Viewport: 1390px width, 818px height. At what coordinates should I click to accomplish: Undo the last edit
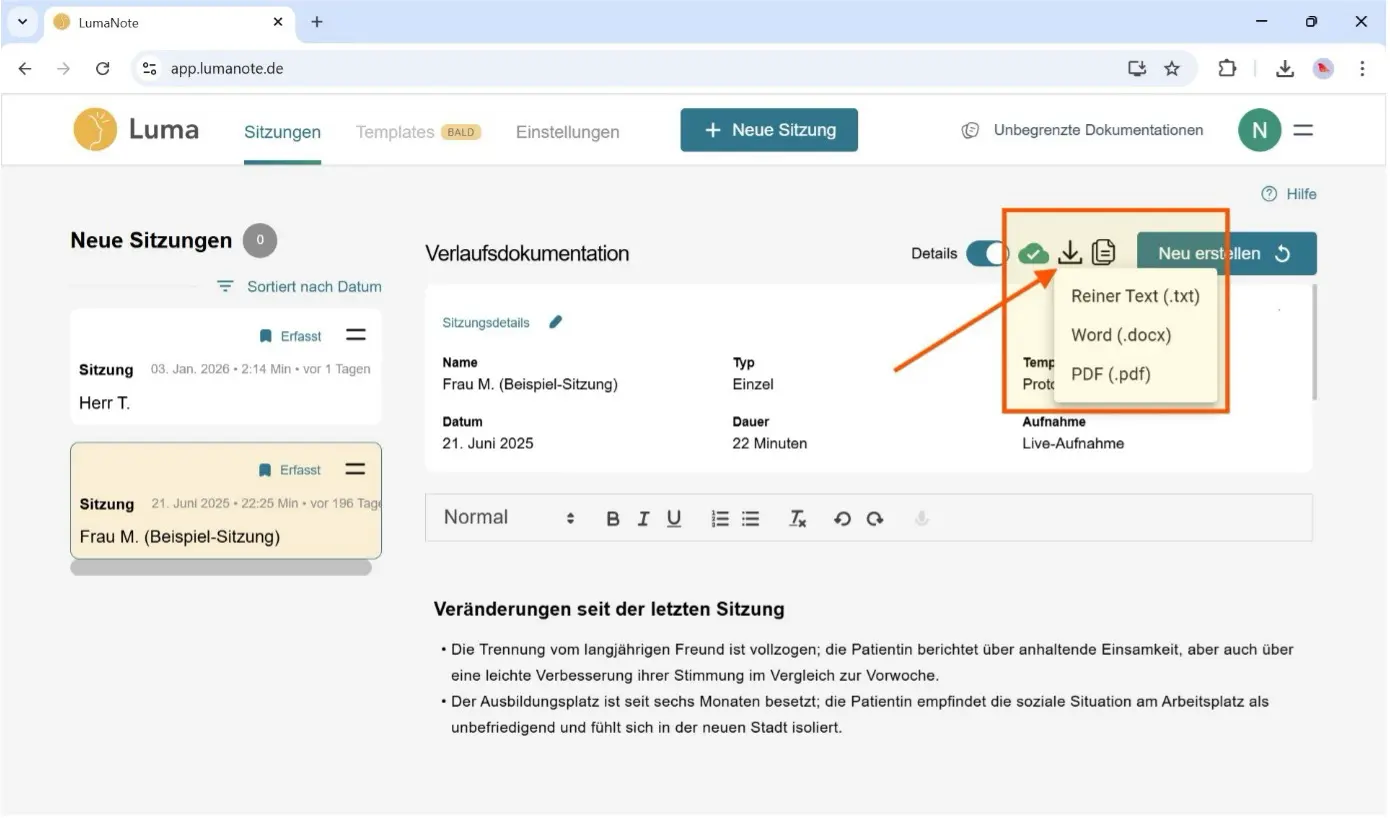click(842, 518)
